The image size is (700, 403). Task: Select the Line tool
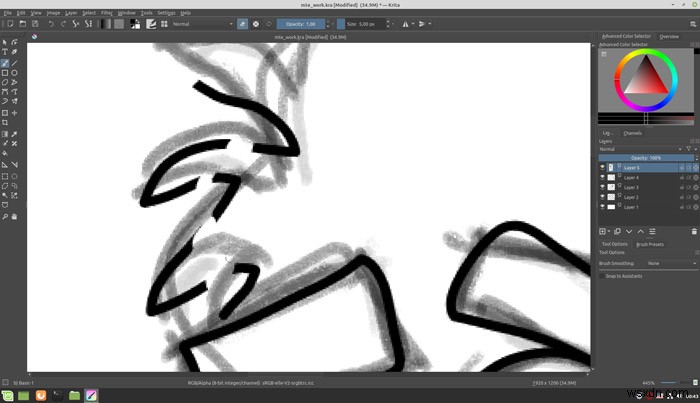pos(14,63)
